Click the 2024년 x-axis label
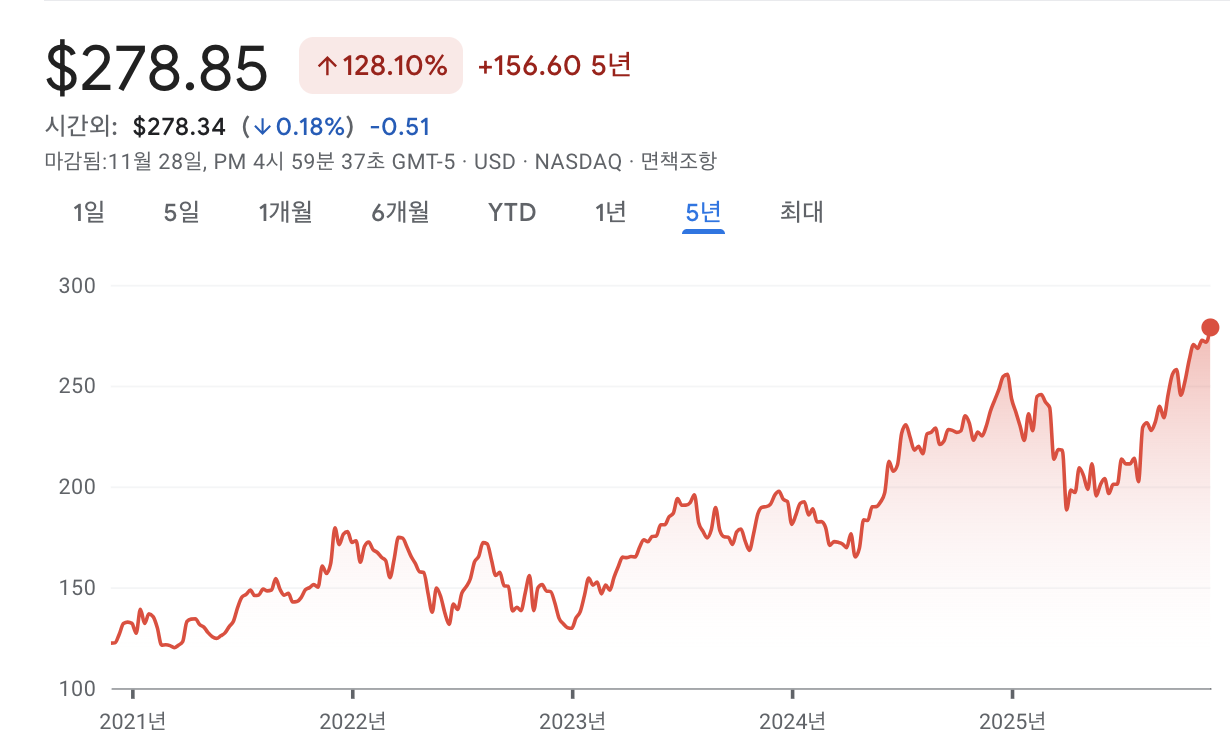The height and width of the screenshot is (754, 1230). pos(792,721)
